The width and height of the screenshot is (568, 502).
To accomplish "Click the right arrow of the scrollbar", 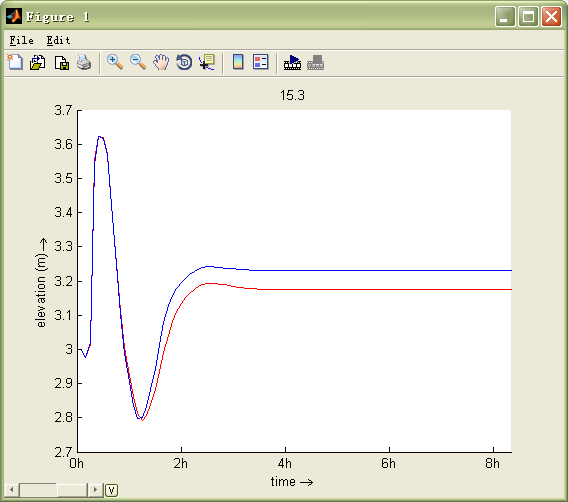I will (x=95, y=490).
